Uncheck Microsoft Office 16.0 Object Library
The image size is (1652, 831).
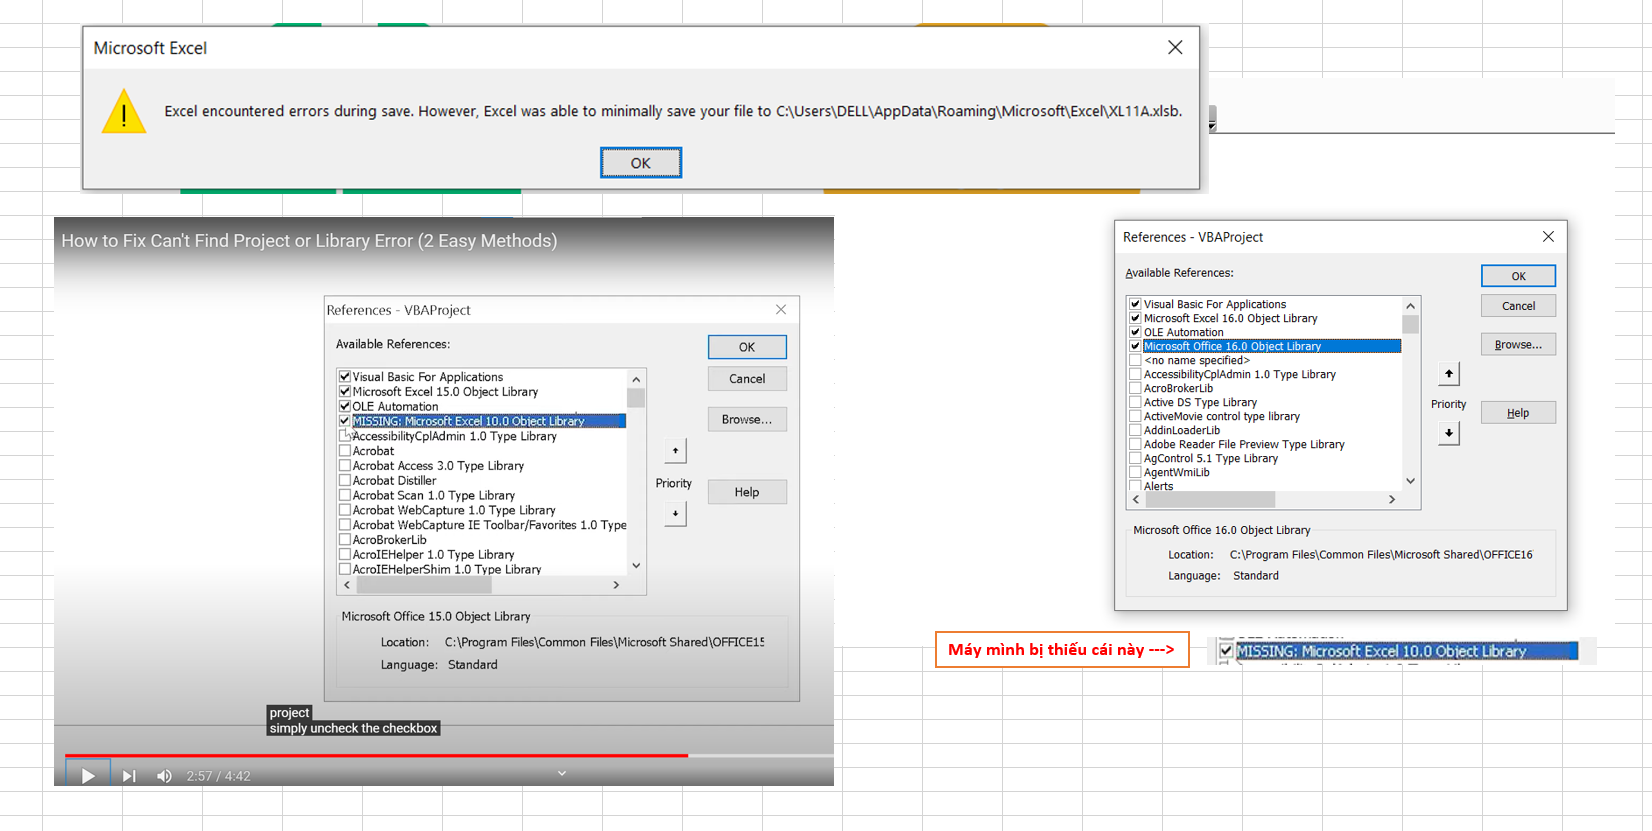coord(1135,346)
